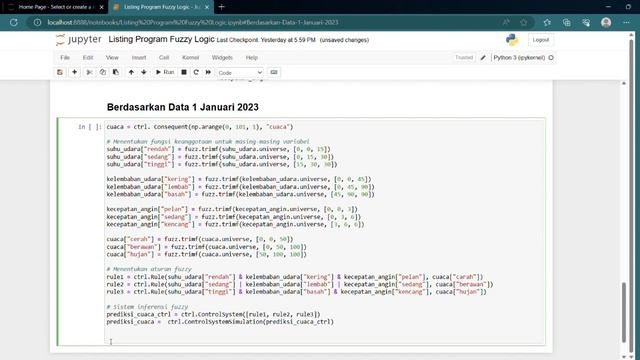Cut selected cells with the scissors icon
The image size is (640, 360).
(89, 72)
